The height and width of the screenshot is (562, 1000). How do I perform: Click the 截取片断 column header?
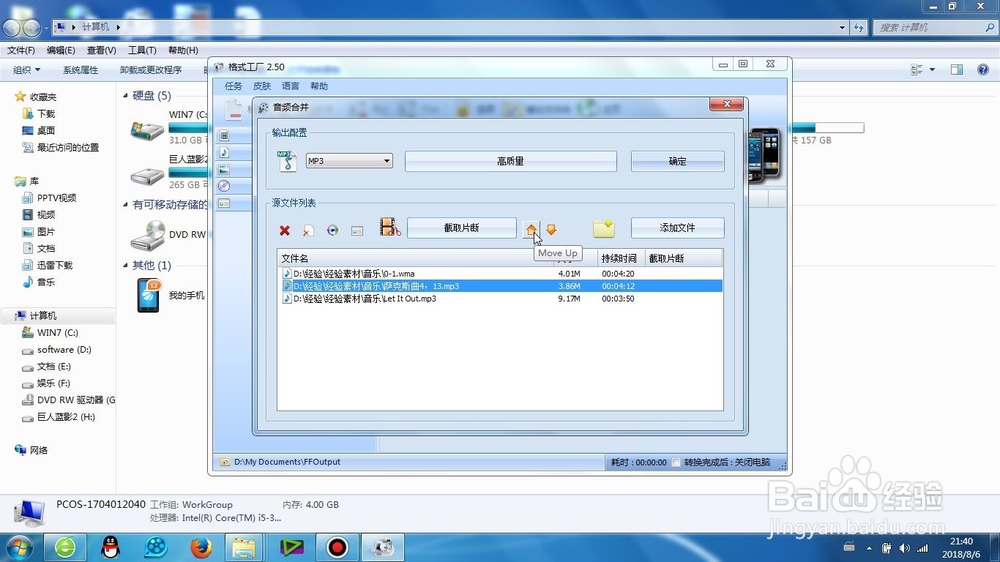click(x=684, y=258)
